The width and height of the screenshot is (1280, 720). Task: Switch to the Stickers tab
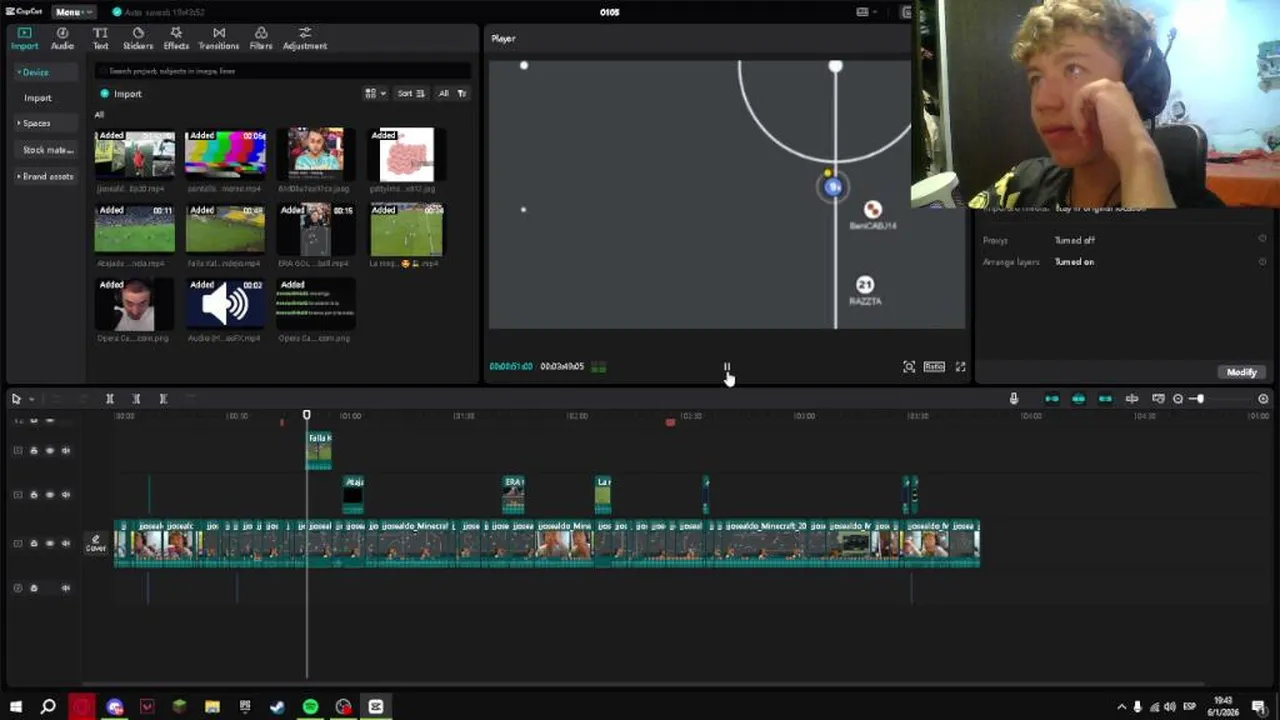(138, 39)
